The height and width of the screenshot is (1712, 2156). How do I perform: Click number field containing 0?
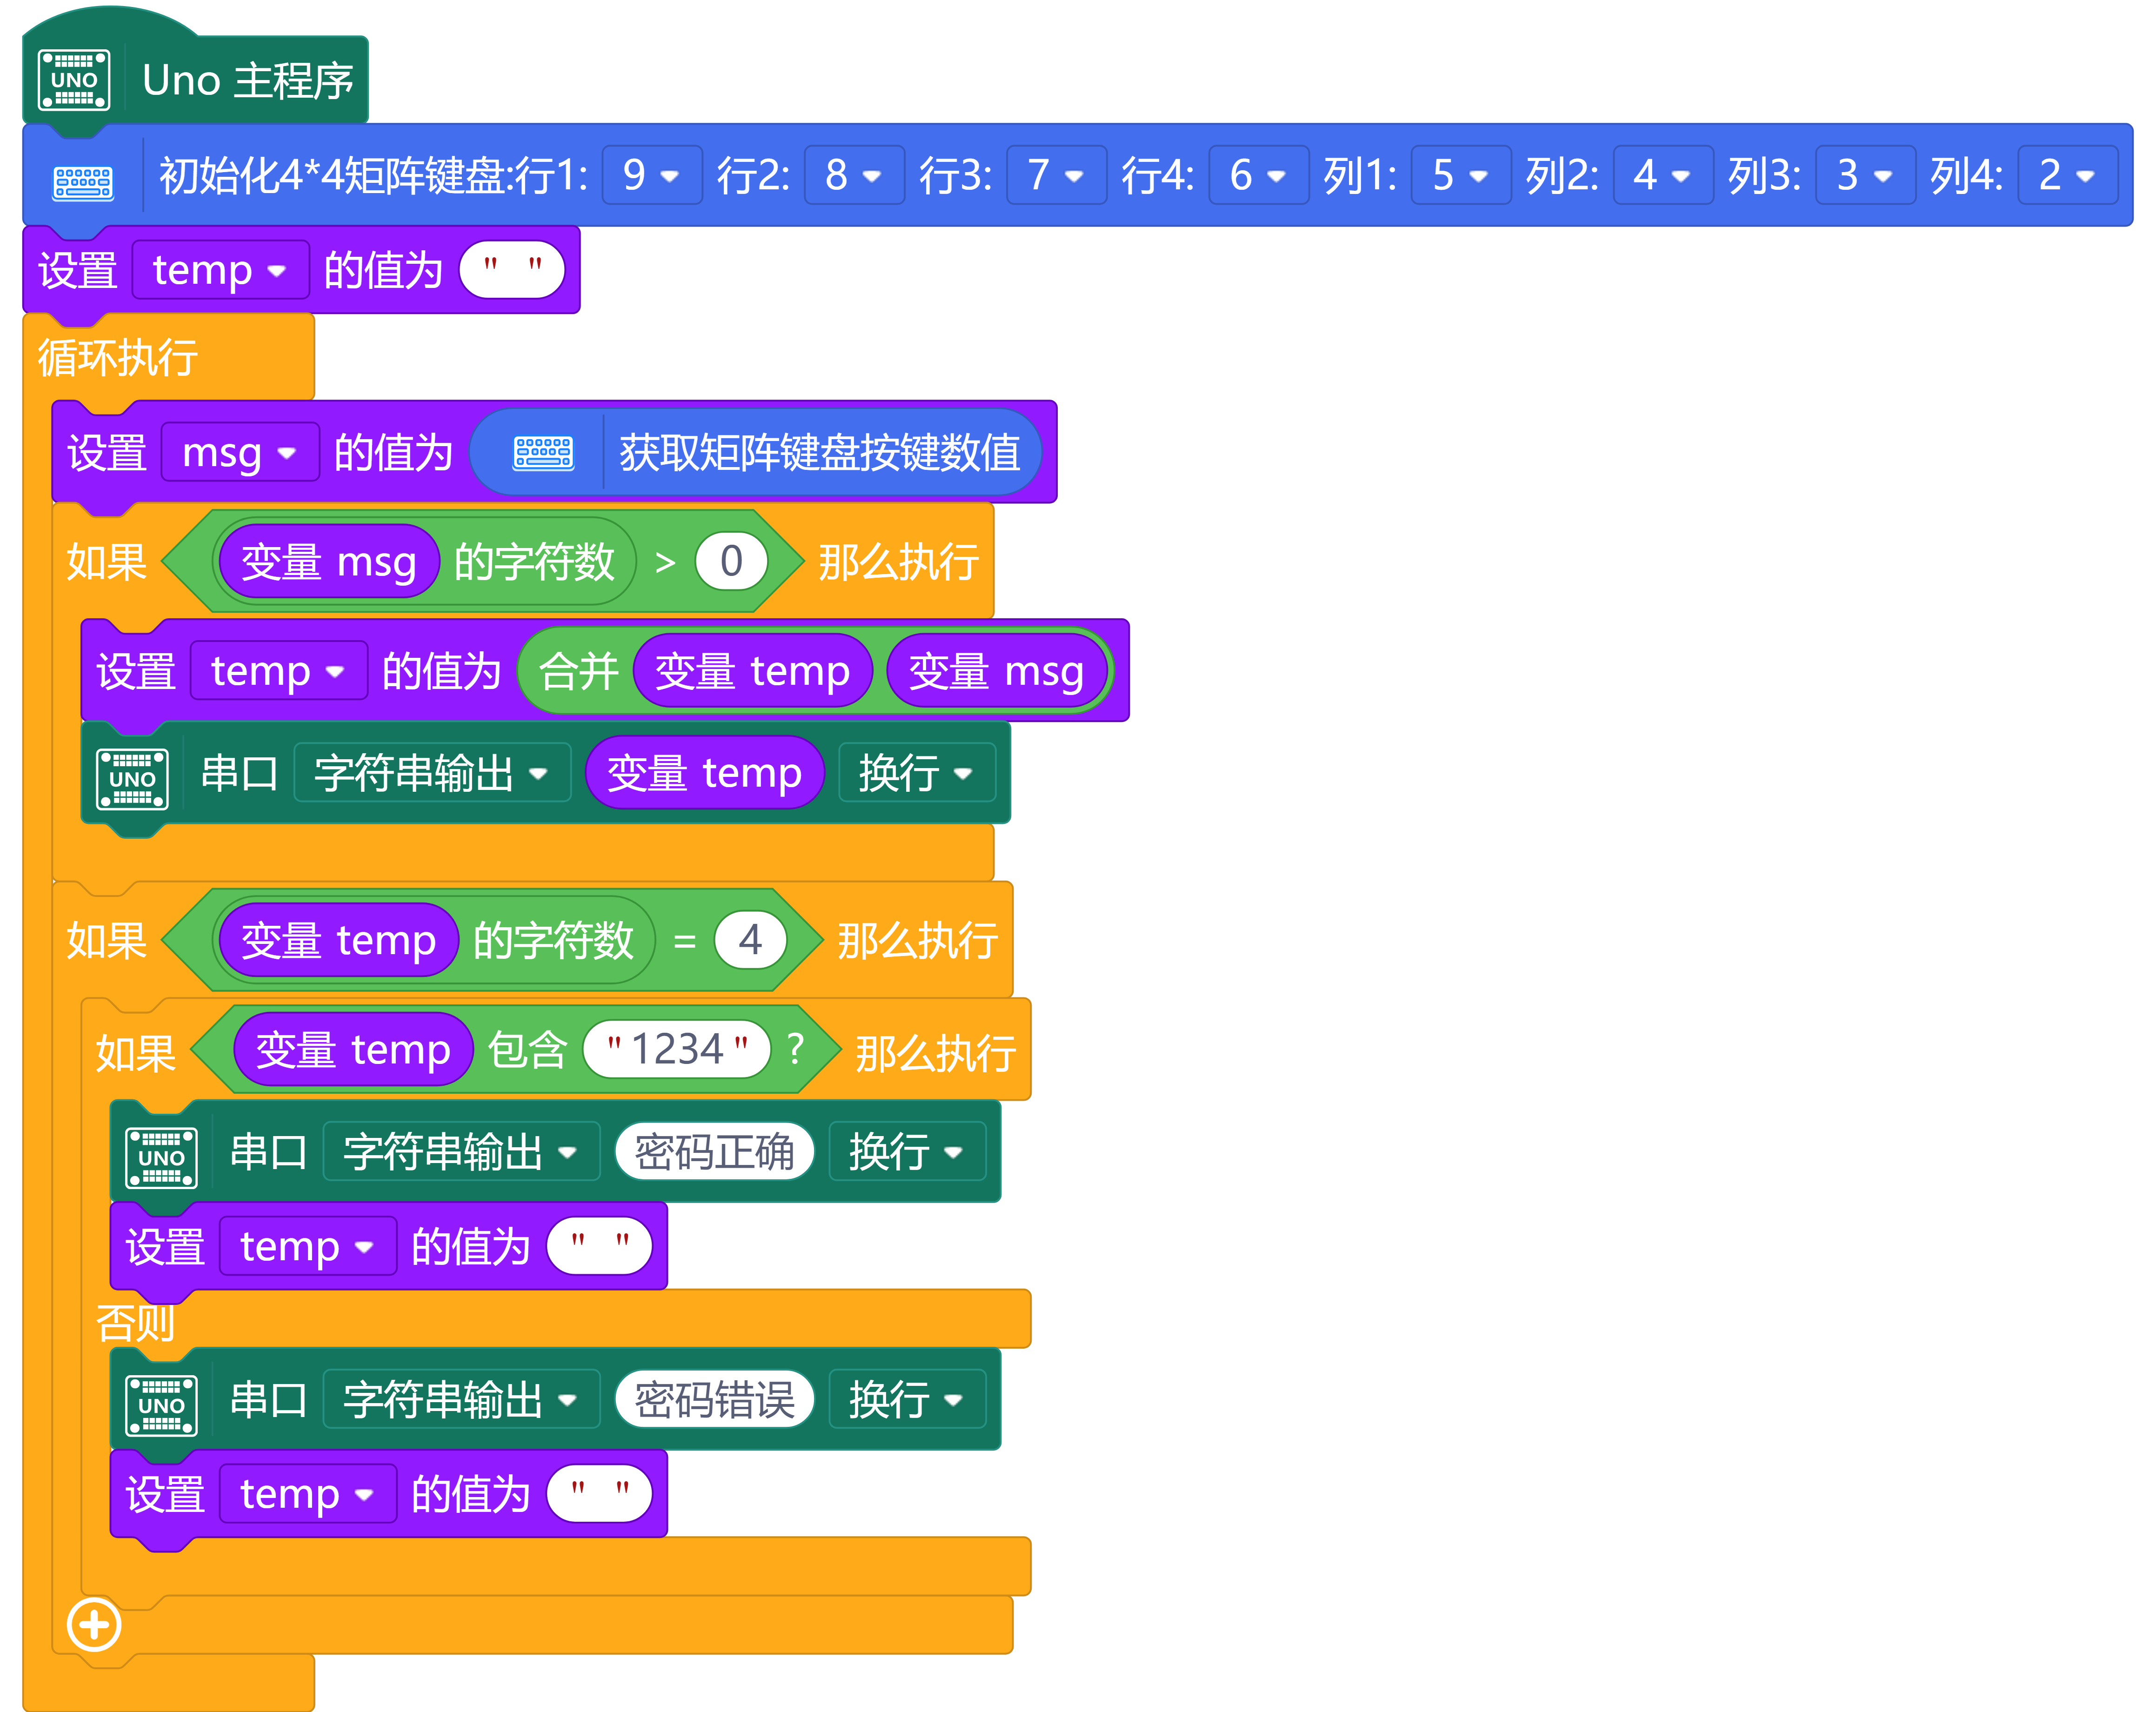731,561
